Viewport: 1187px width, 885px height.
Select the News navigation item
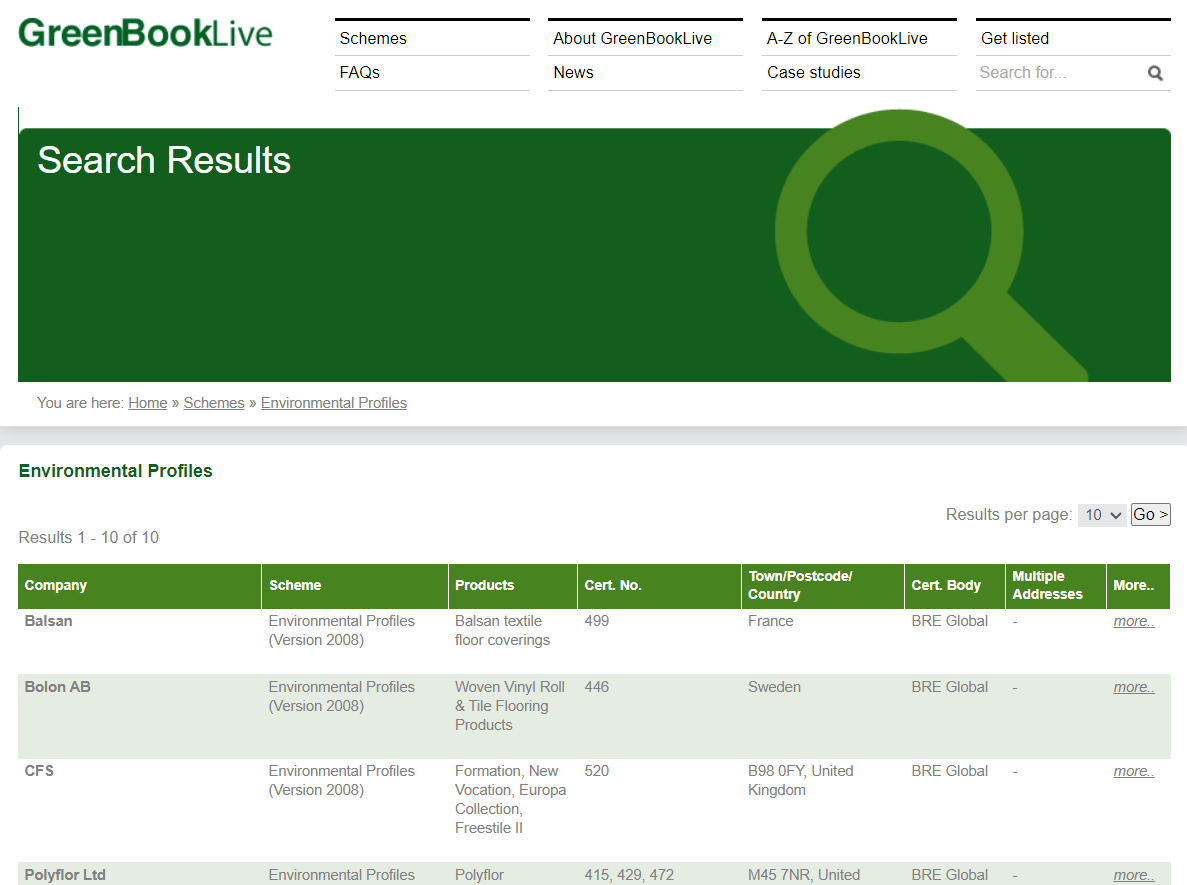tap(573, 73)
